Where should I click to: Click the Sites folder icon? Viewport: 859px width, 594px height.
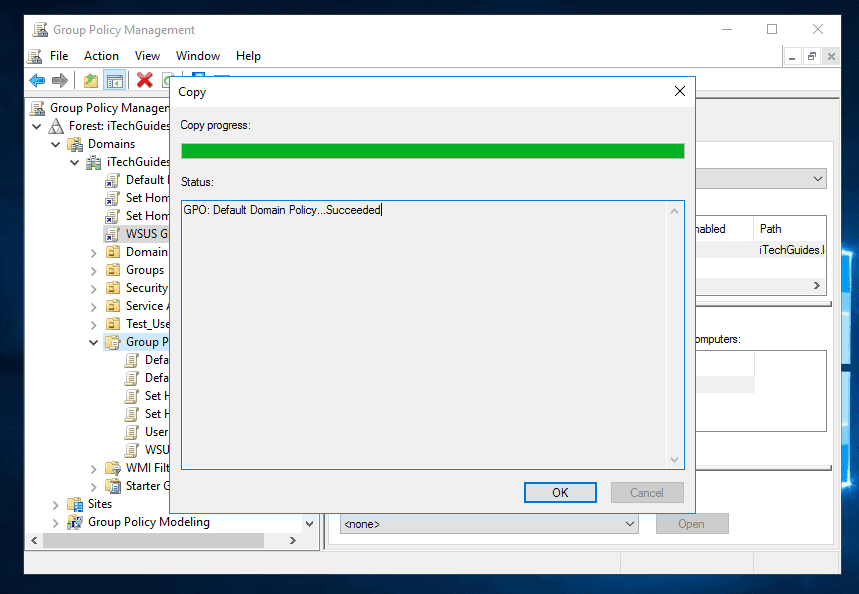[75, 504]
